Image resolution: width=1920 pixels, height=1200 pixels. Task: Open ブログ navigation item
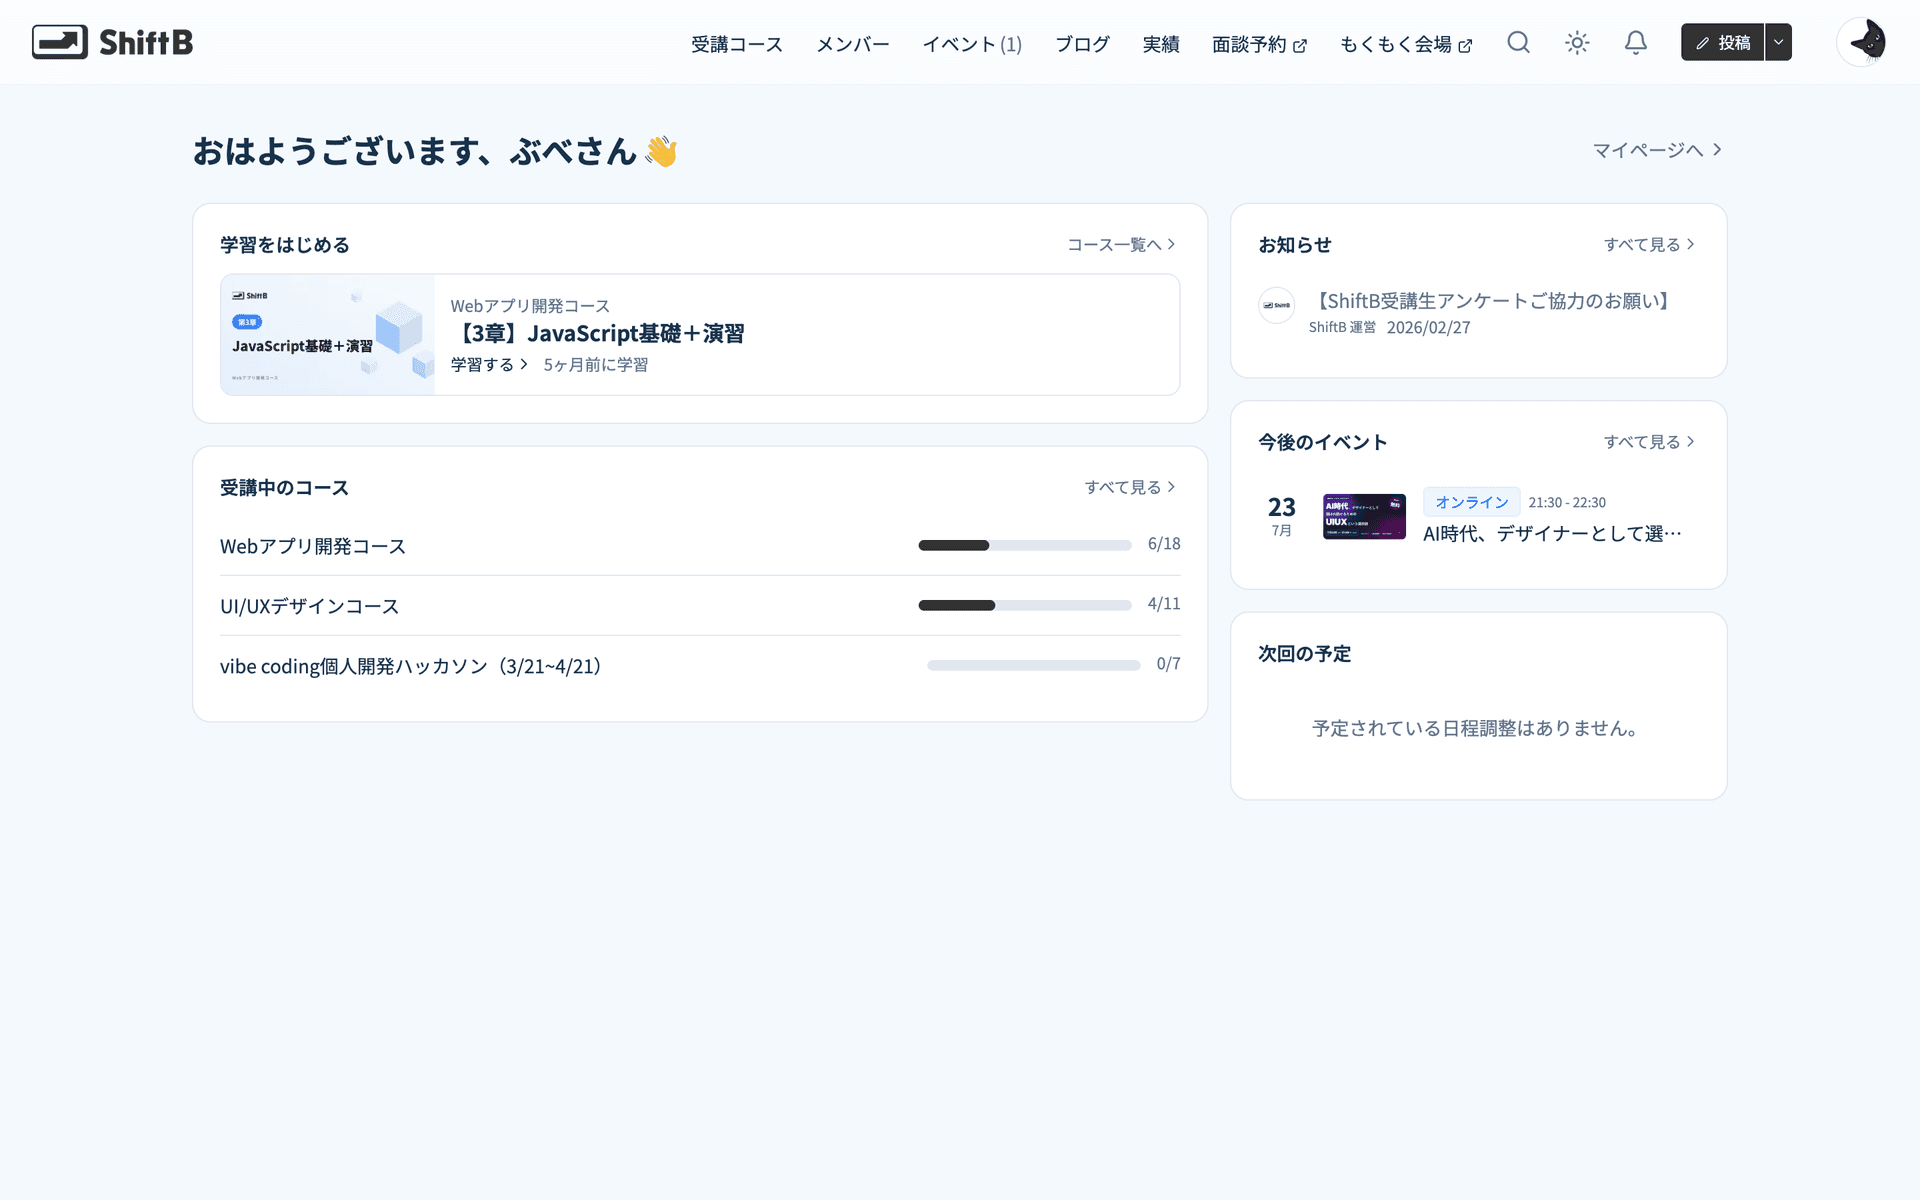(x=1083, y=44)
